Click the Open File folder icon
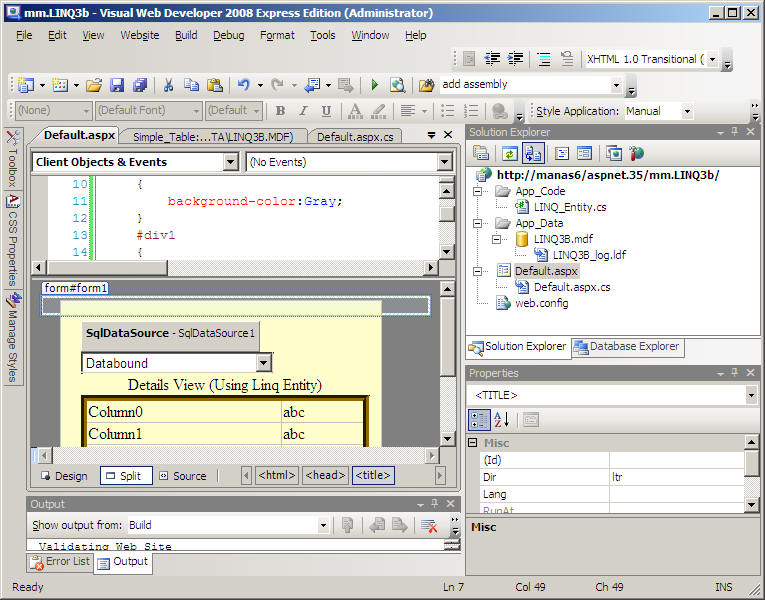Image resolution: width=765 pixels, height=600 pixels. [94, 85]
